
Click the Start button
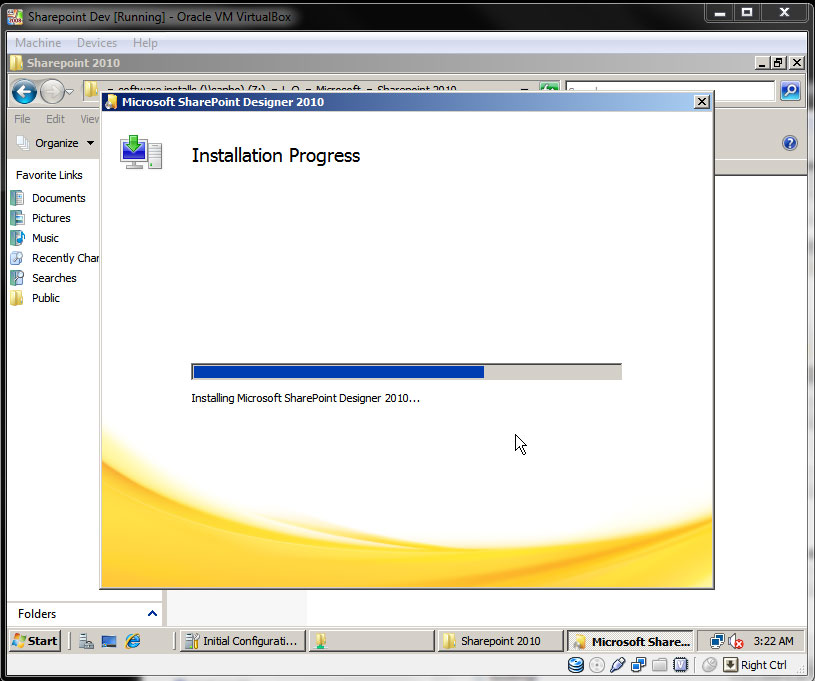pos(35,641)
